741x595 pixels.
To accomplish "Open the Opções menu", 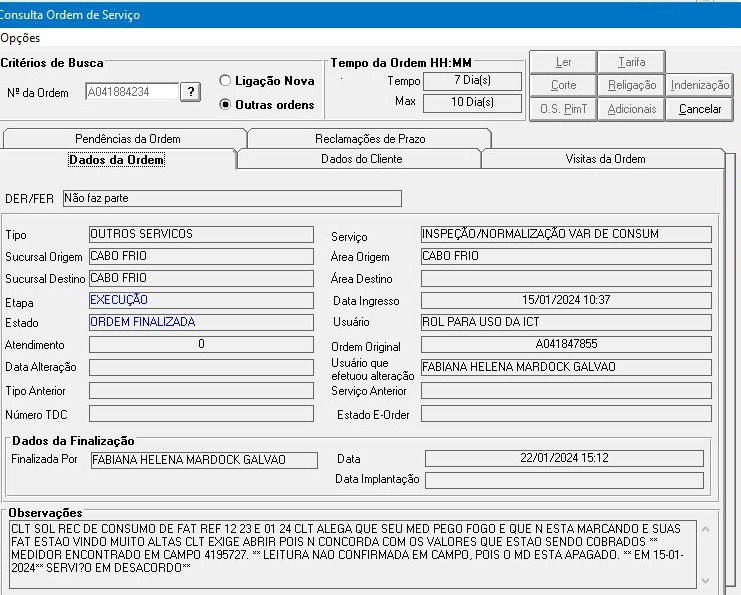I will click(x=20, y=38).
